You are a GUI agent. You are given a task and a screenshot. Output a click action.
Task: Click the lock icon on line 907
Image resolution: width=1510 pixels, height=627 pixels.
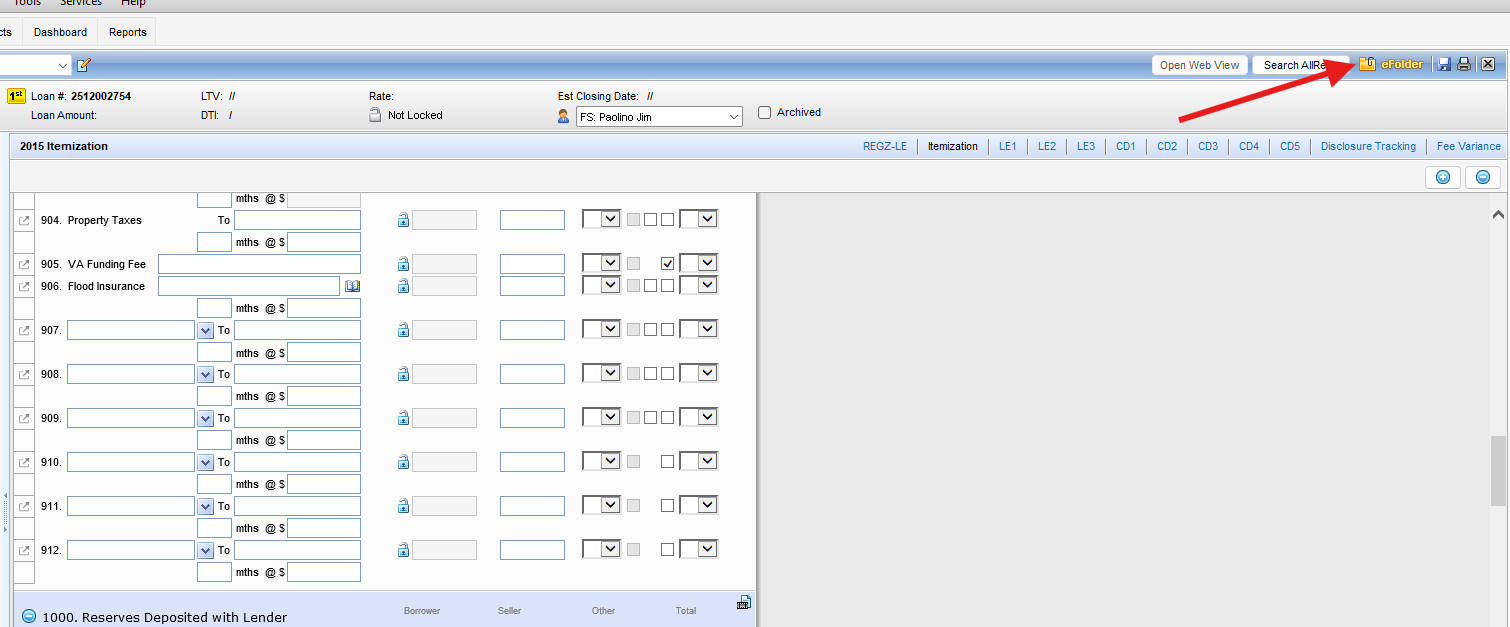pyautogui.click(x=403, y=330)
